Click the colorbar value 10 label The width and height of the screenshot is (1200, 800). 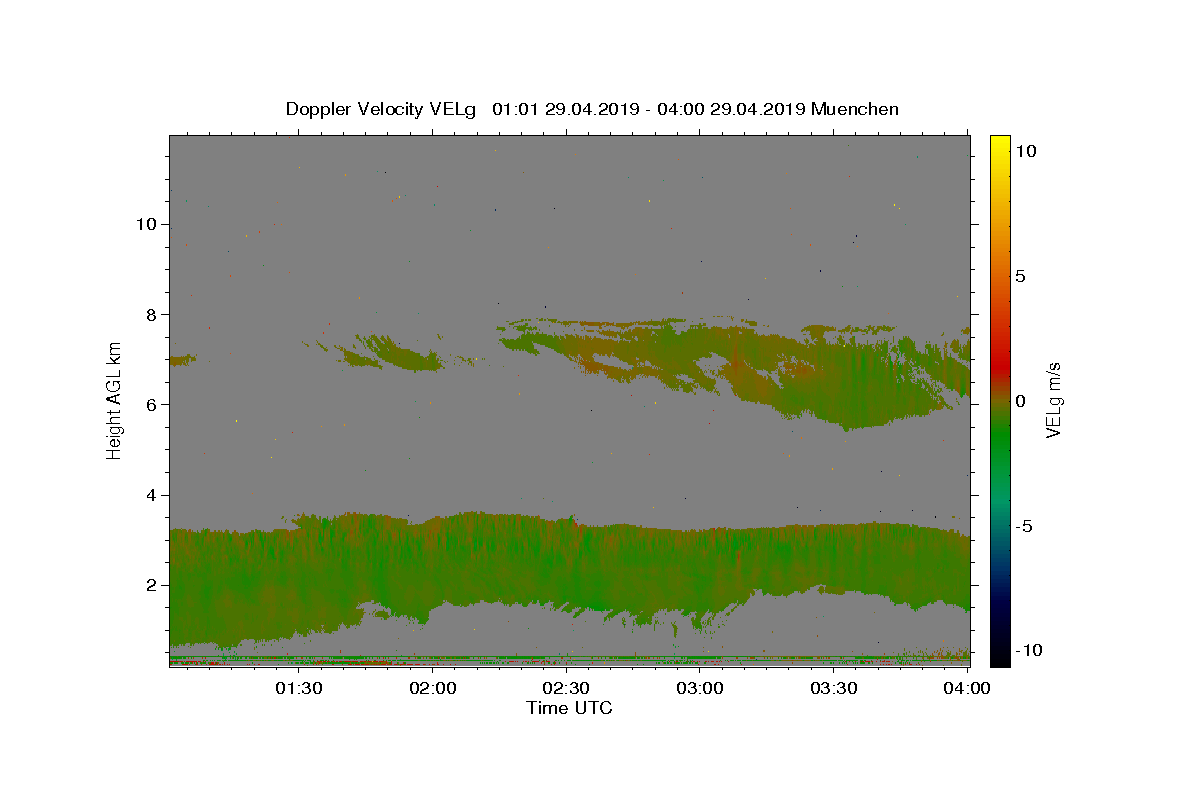[x=1025, y=151]
